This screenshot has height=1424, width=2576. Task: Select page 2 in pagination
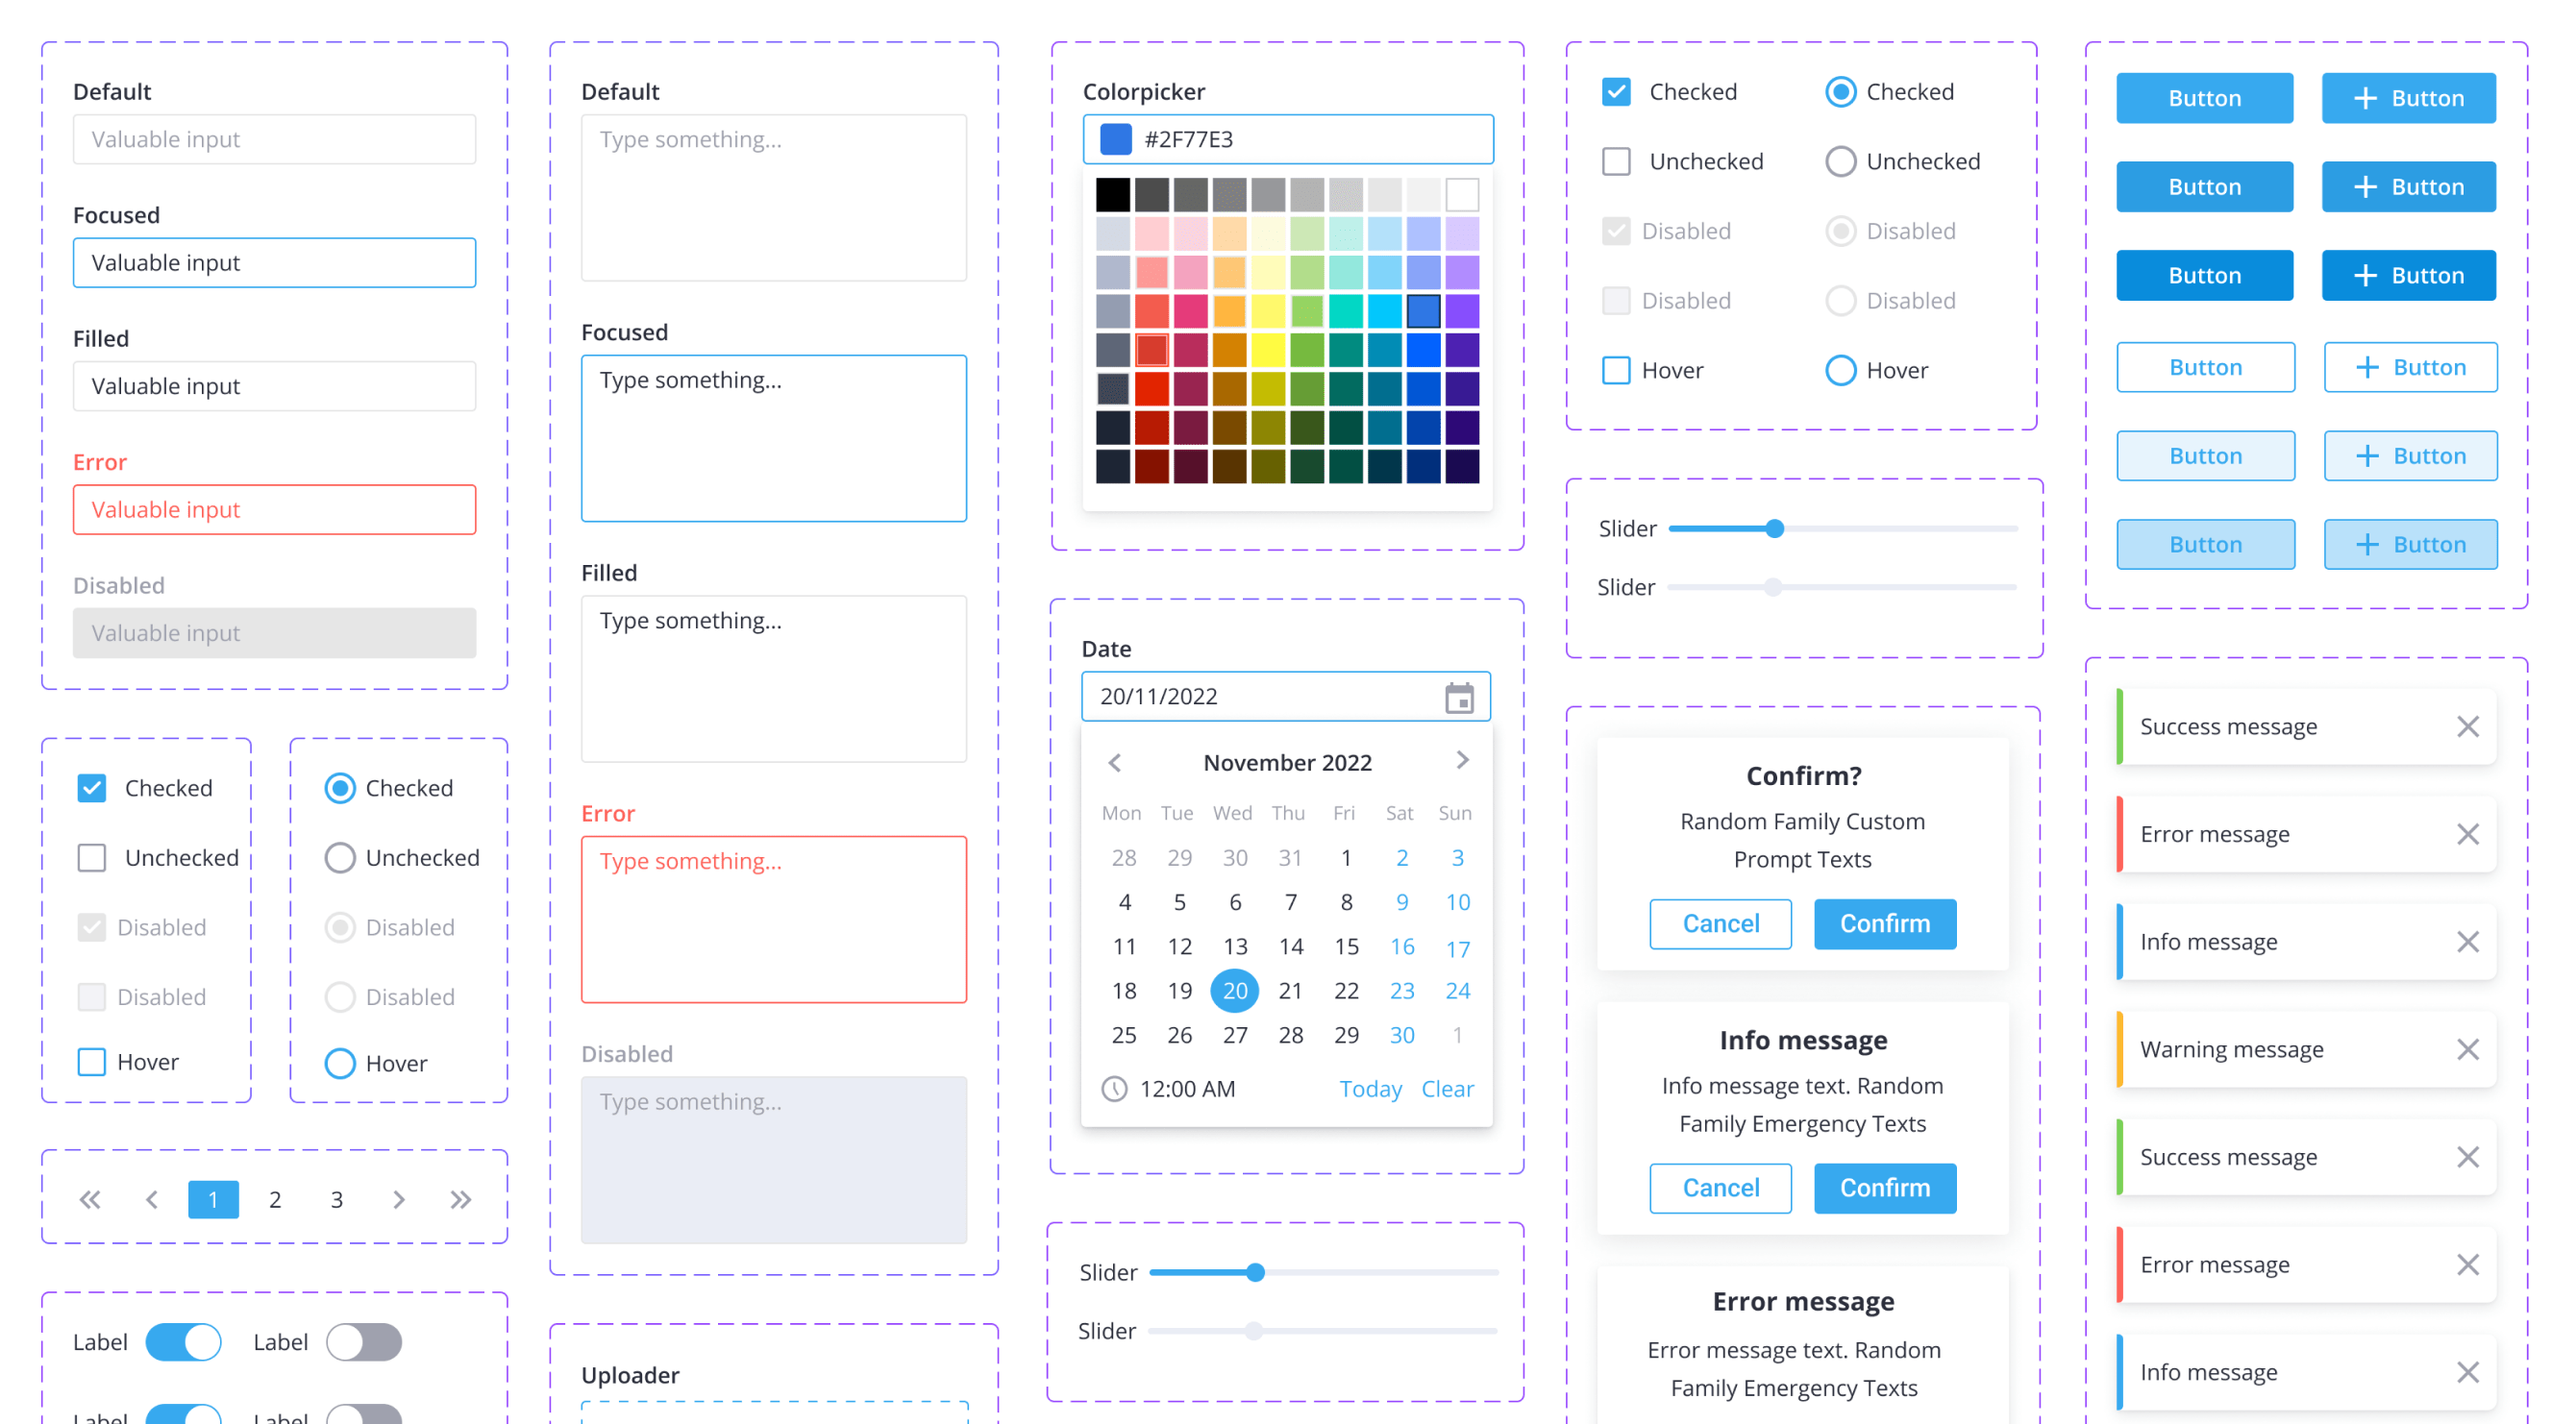275,1199
